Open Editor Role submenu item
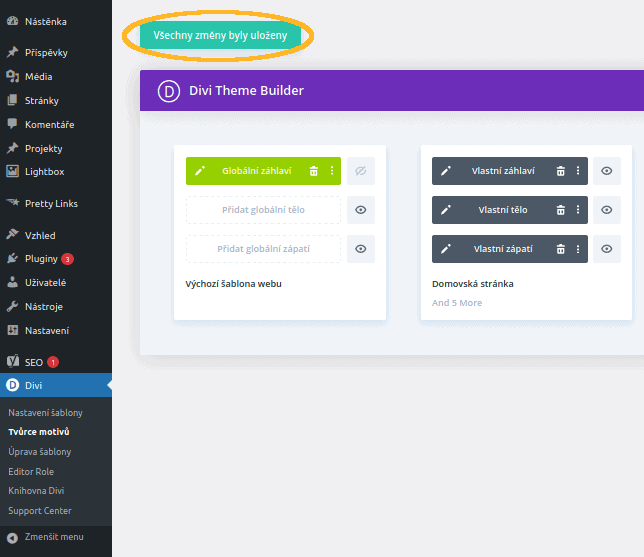The height and width of the screenshot is (557, 644). tap(31, 472)
